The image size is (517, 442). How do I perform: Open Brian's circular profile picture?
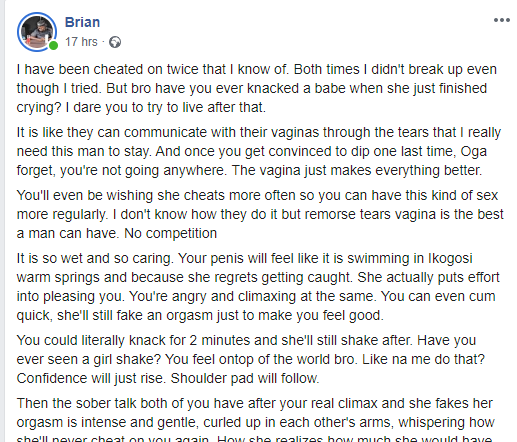37,32
